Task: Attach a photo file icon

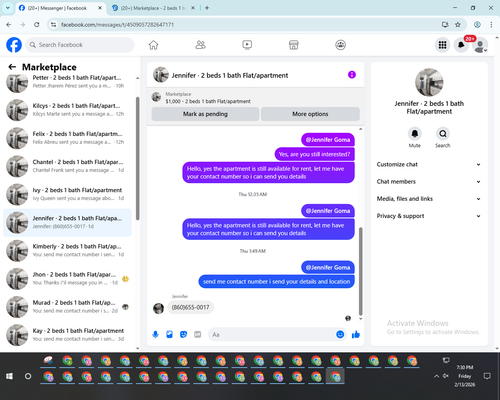Action: [169, 334]
